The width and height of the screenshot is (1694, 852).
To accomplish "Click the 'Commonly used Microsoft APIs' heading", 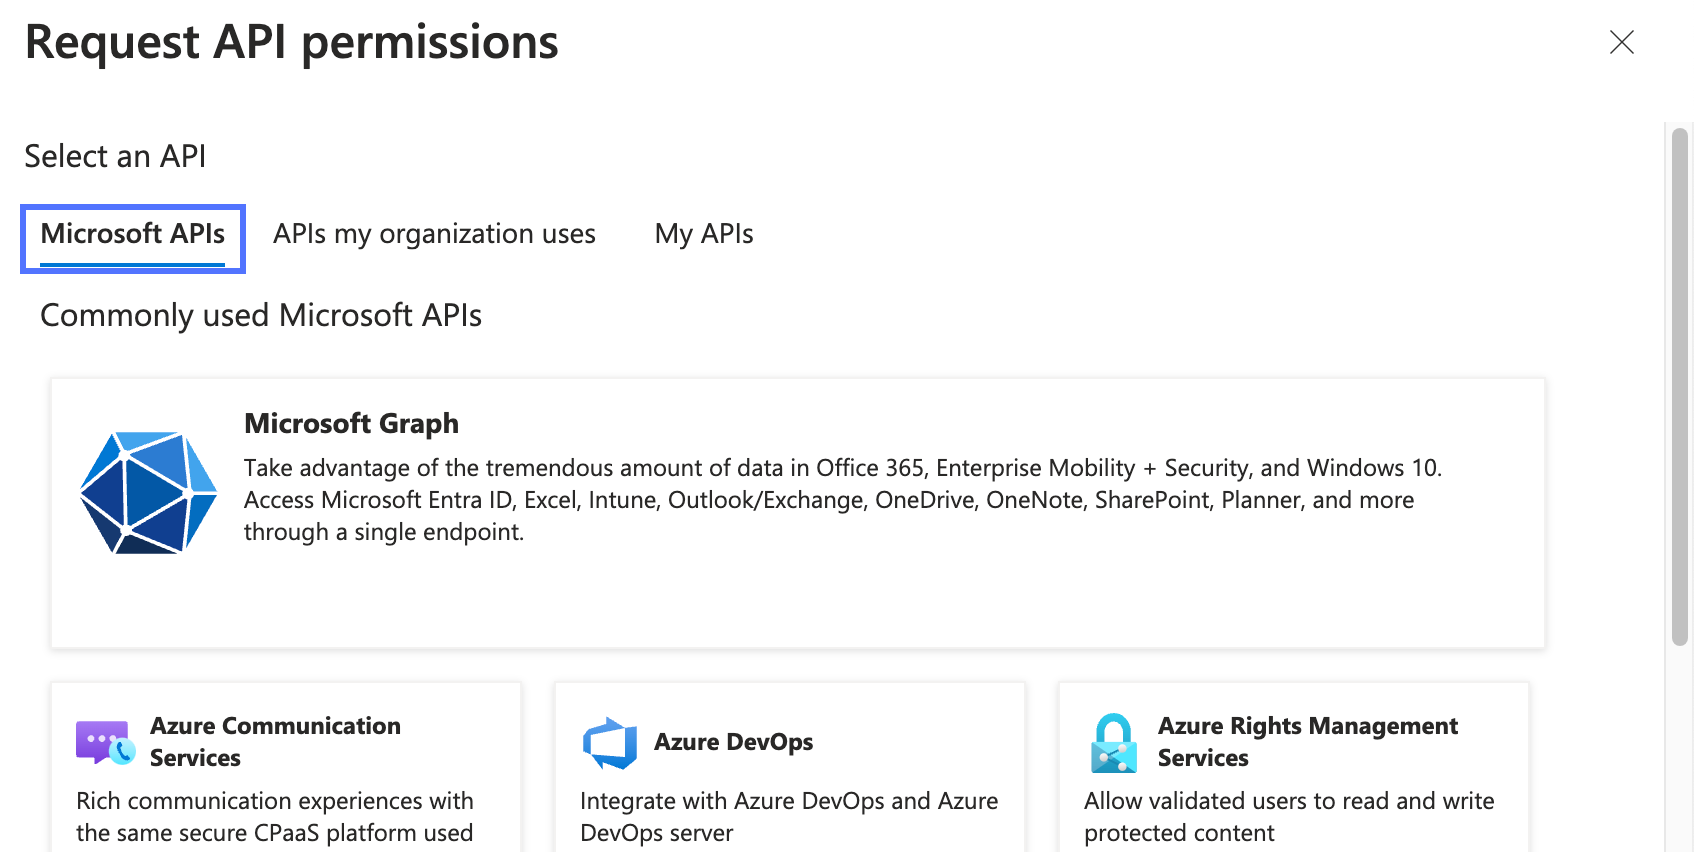I will [x=261, y=316].
